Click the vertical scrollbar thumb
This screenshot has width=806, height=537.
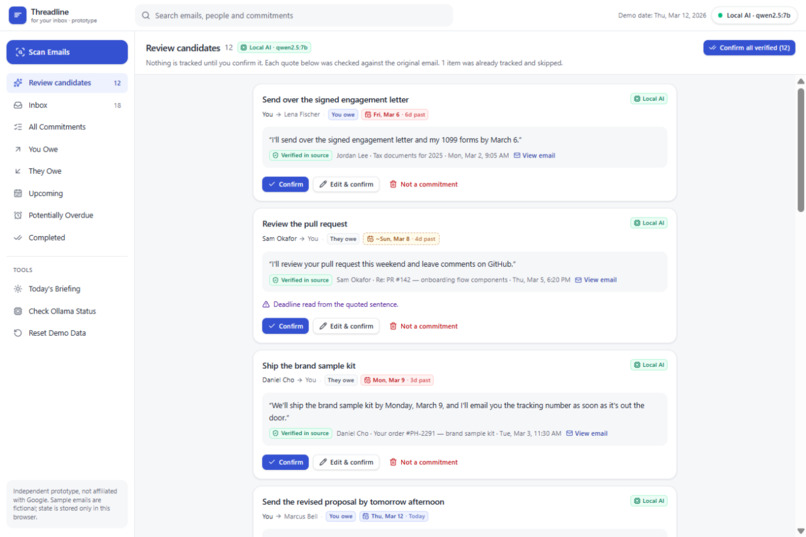[800, 150]
